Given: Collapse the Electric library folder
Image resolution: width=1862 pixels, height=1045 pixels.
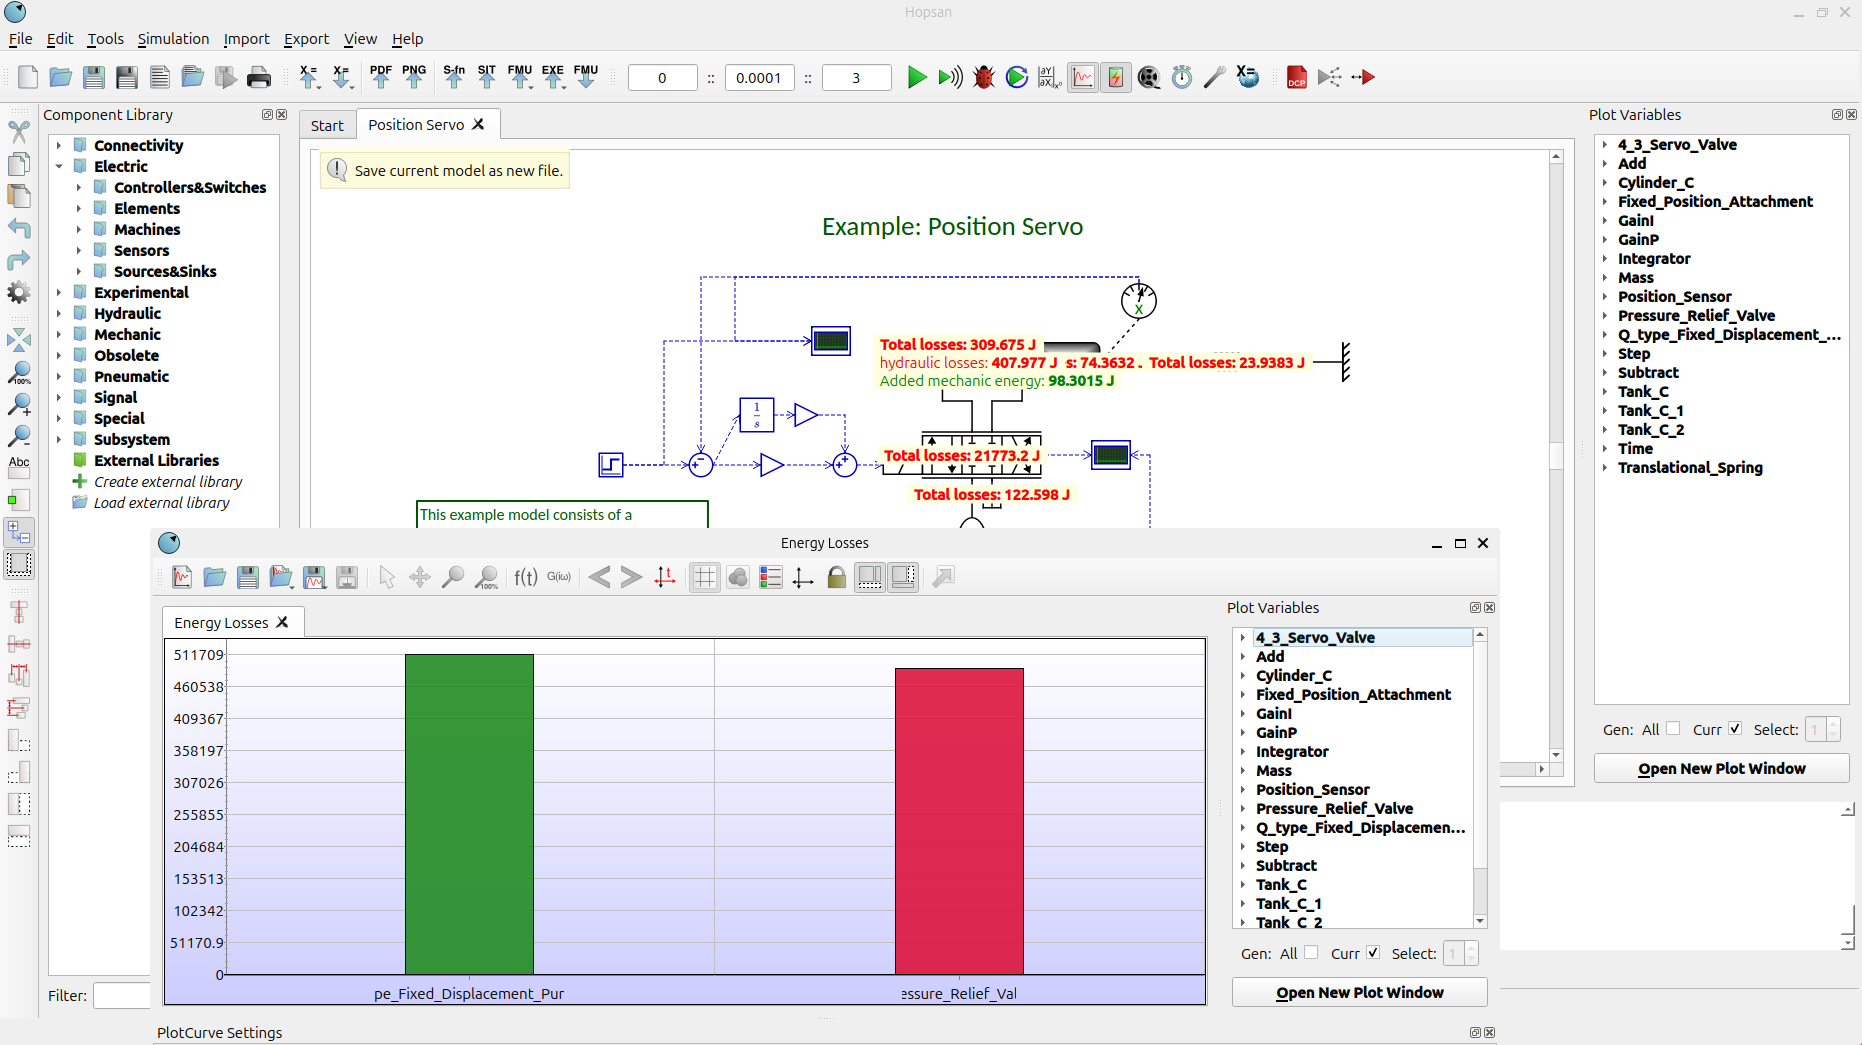Looking at the screenshot, I should (59, 166).
